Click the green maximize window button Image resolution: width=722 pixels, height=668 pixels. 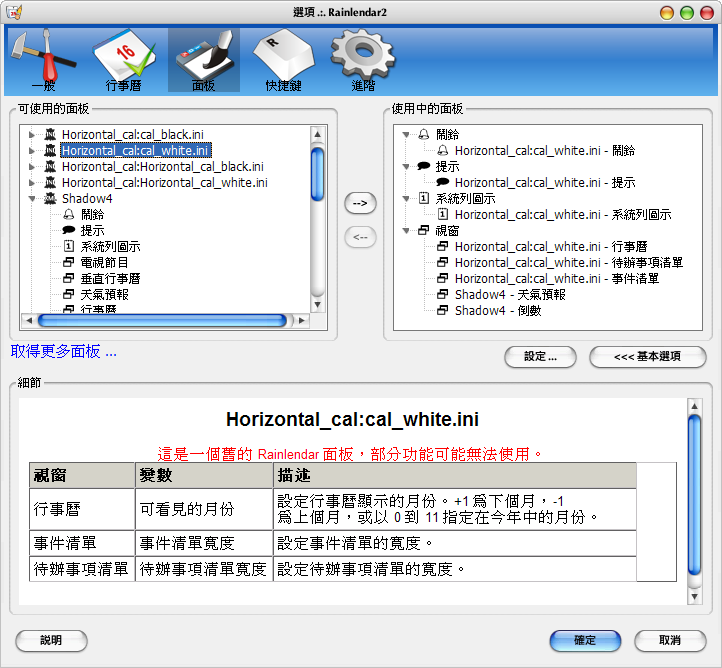687,12
